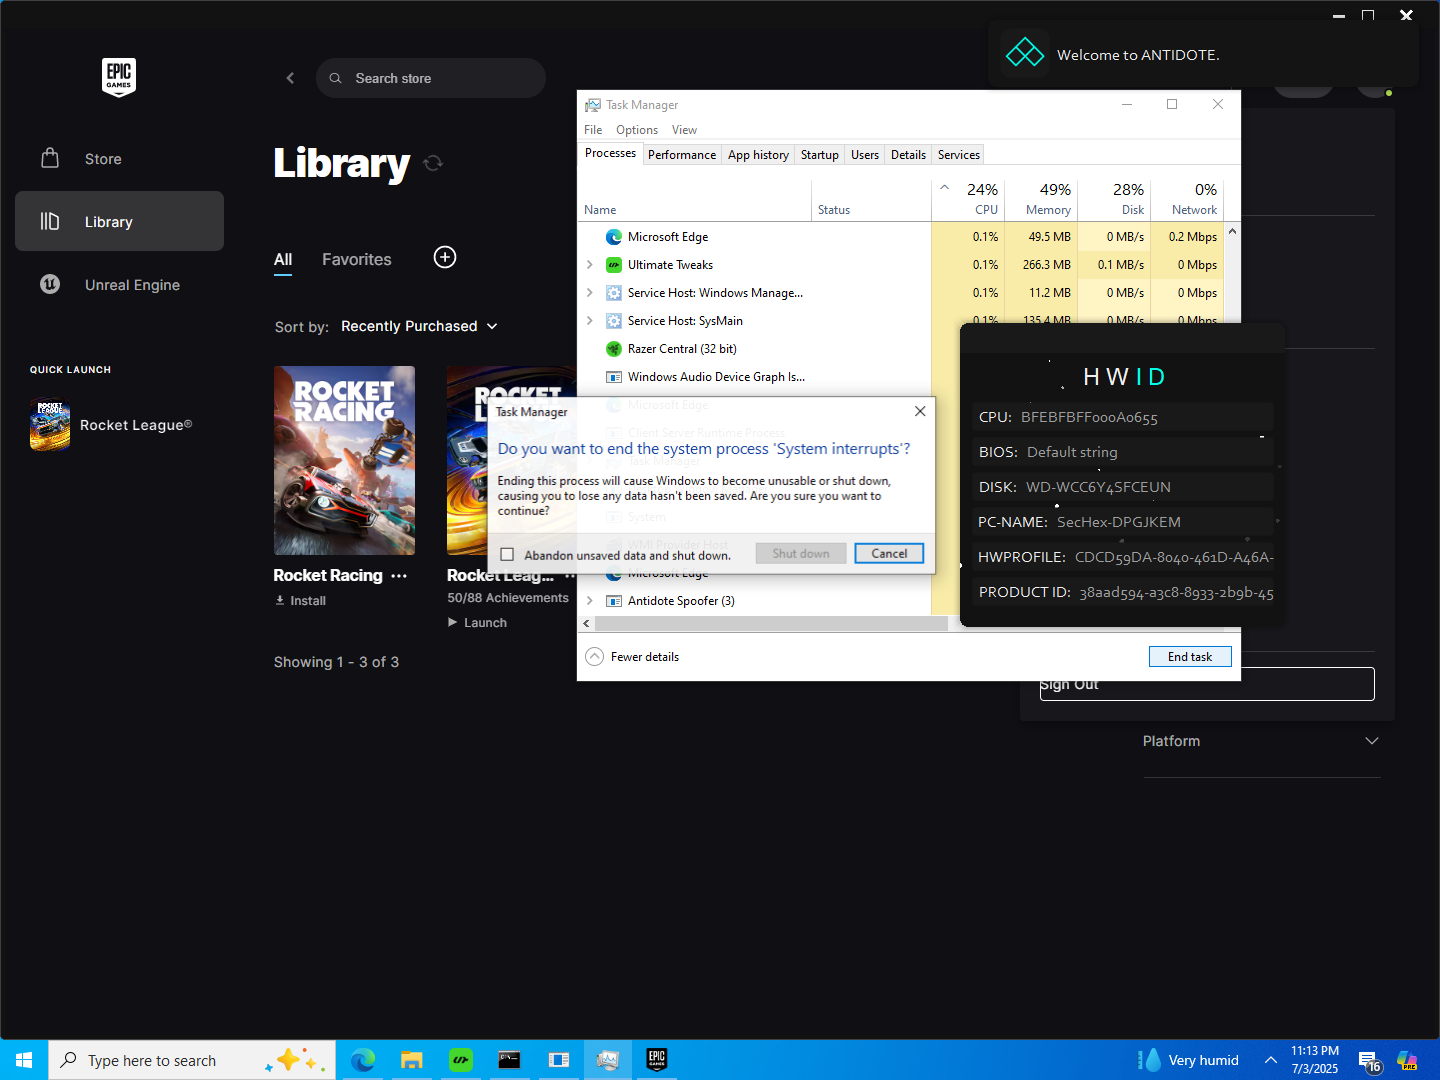Screen dimensions: 1440x1080
Task: Open Microsoft Edge from the taskbar
Action: [362, 1060]
